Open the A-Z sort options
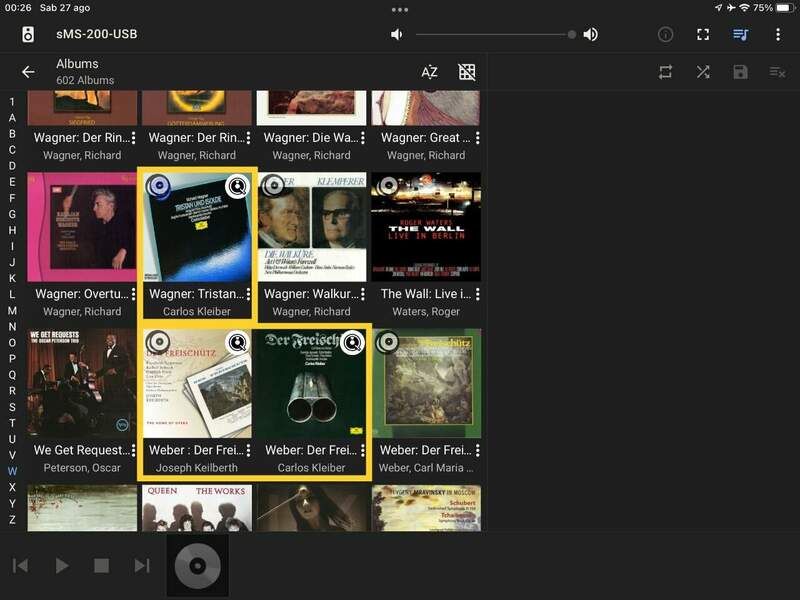This screenshot has width=800, height=600. pos(429,72)
